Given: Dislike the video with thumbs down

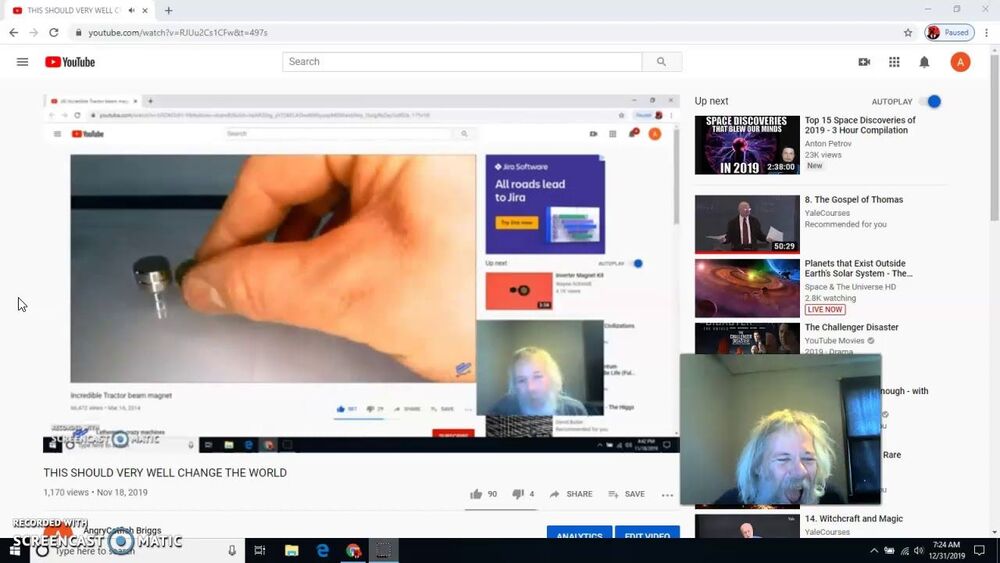Looking at the screenshot, I should (x=518, y=494).
